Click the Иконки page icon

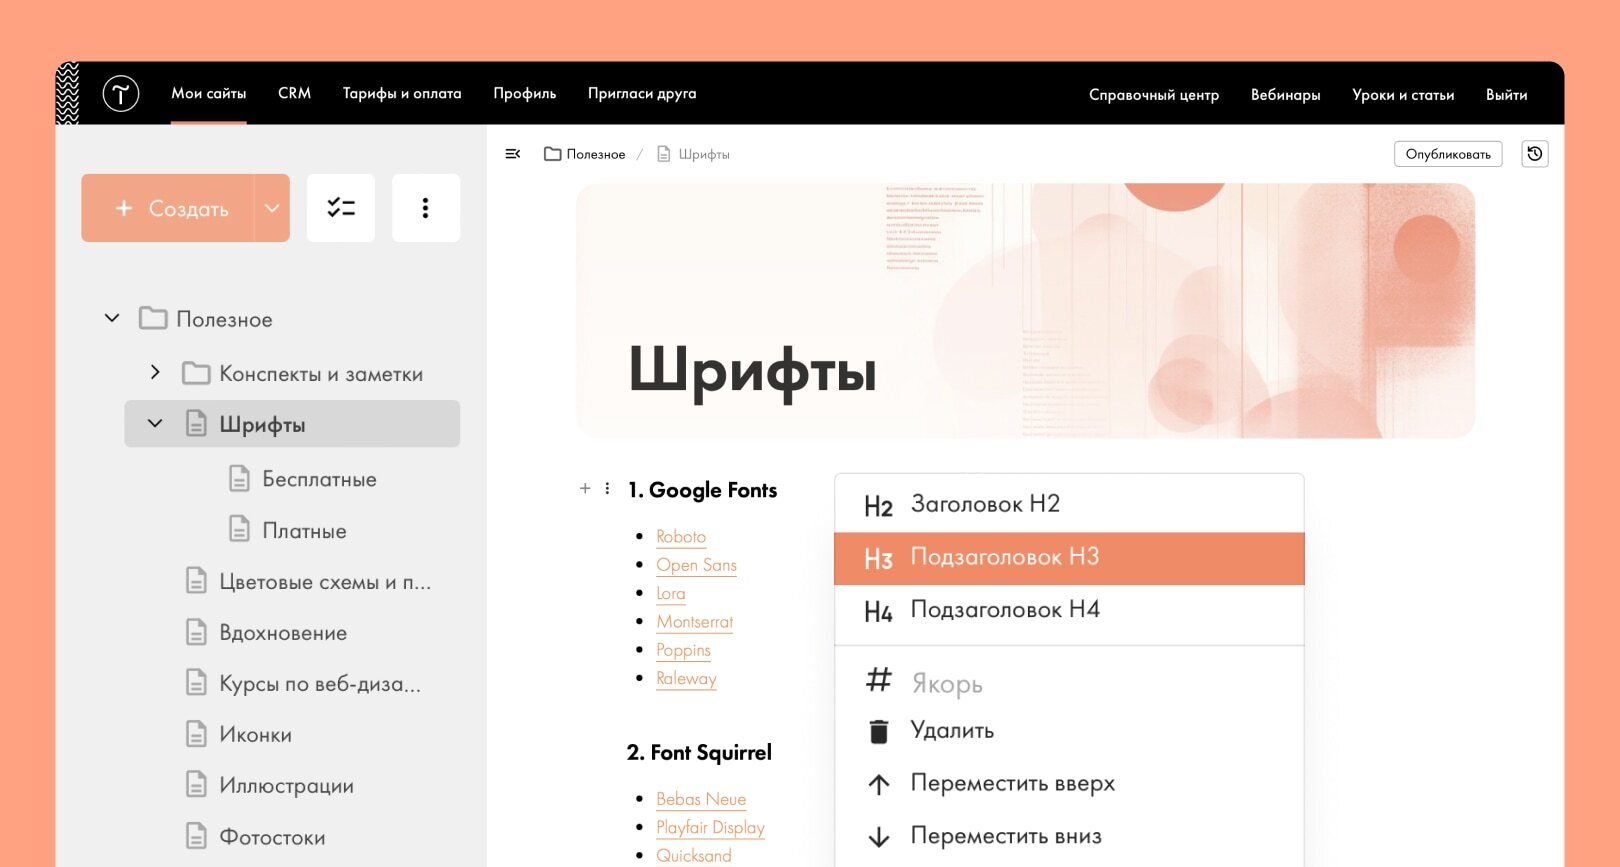(x=196, y=734)
